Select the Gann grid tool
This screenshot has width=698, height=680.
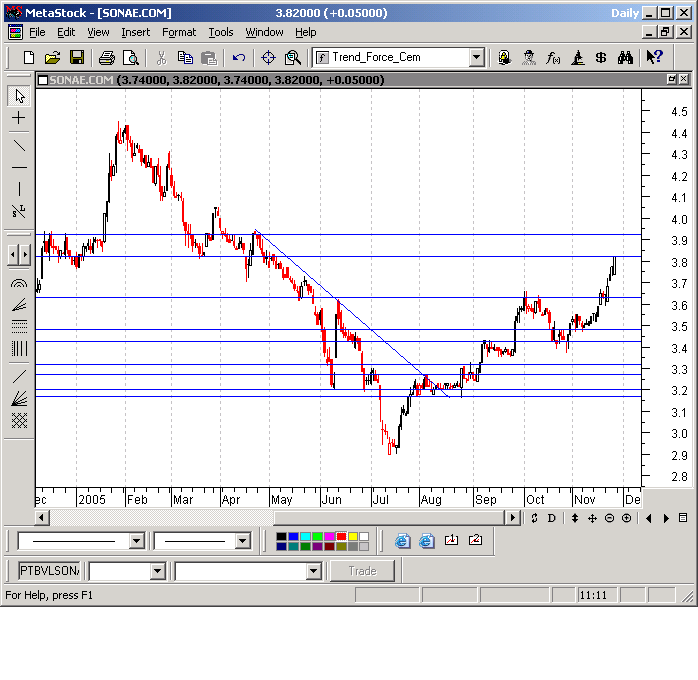(19, 421)
